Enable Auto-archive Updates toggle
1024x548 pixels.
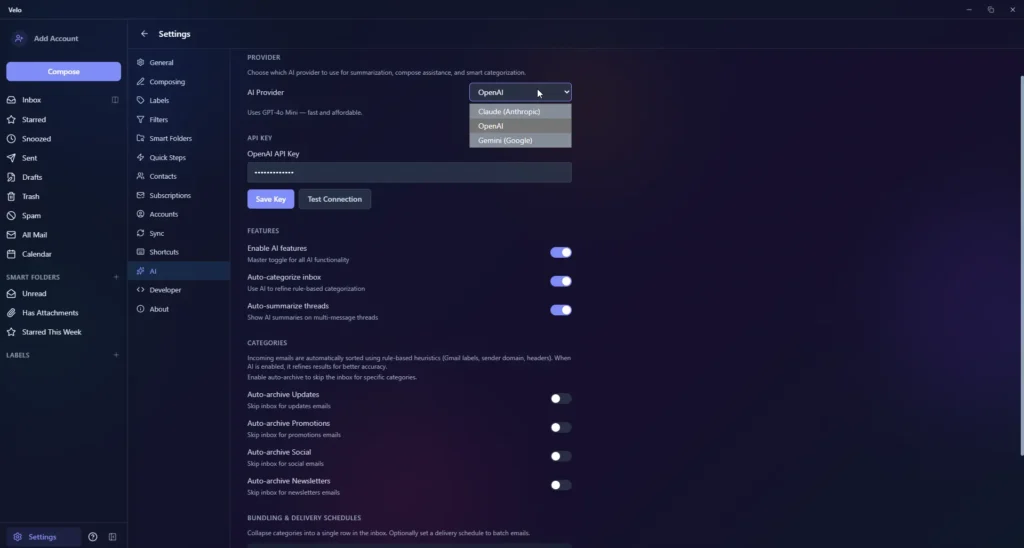[x=560, y=398]
